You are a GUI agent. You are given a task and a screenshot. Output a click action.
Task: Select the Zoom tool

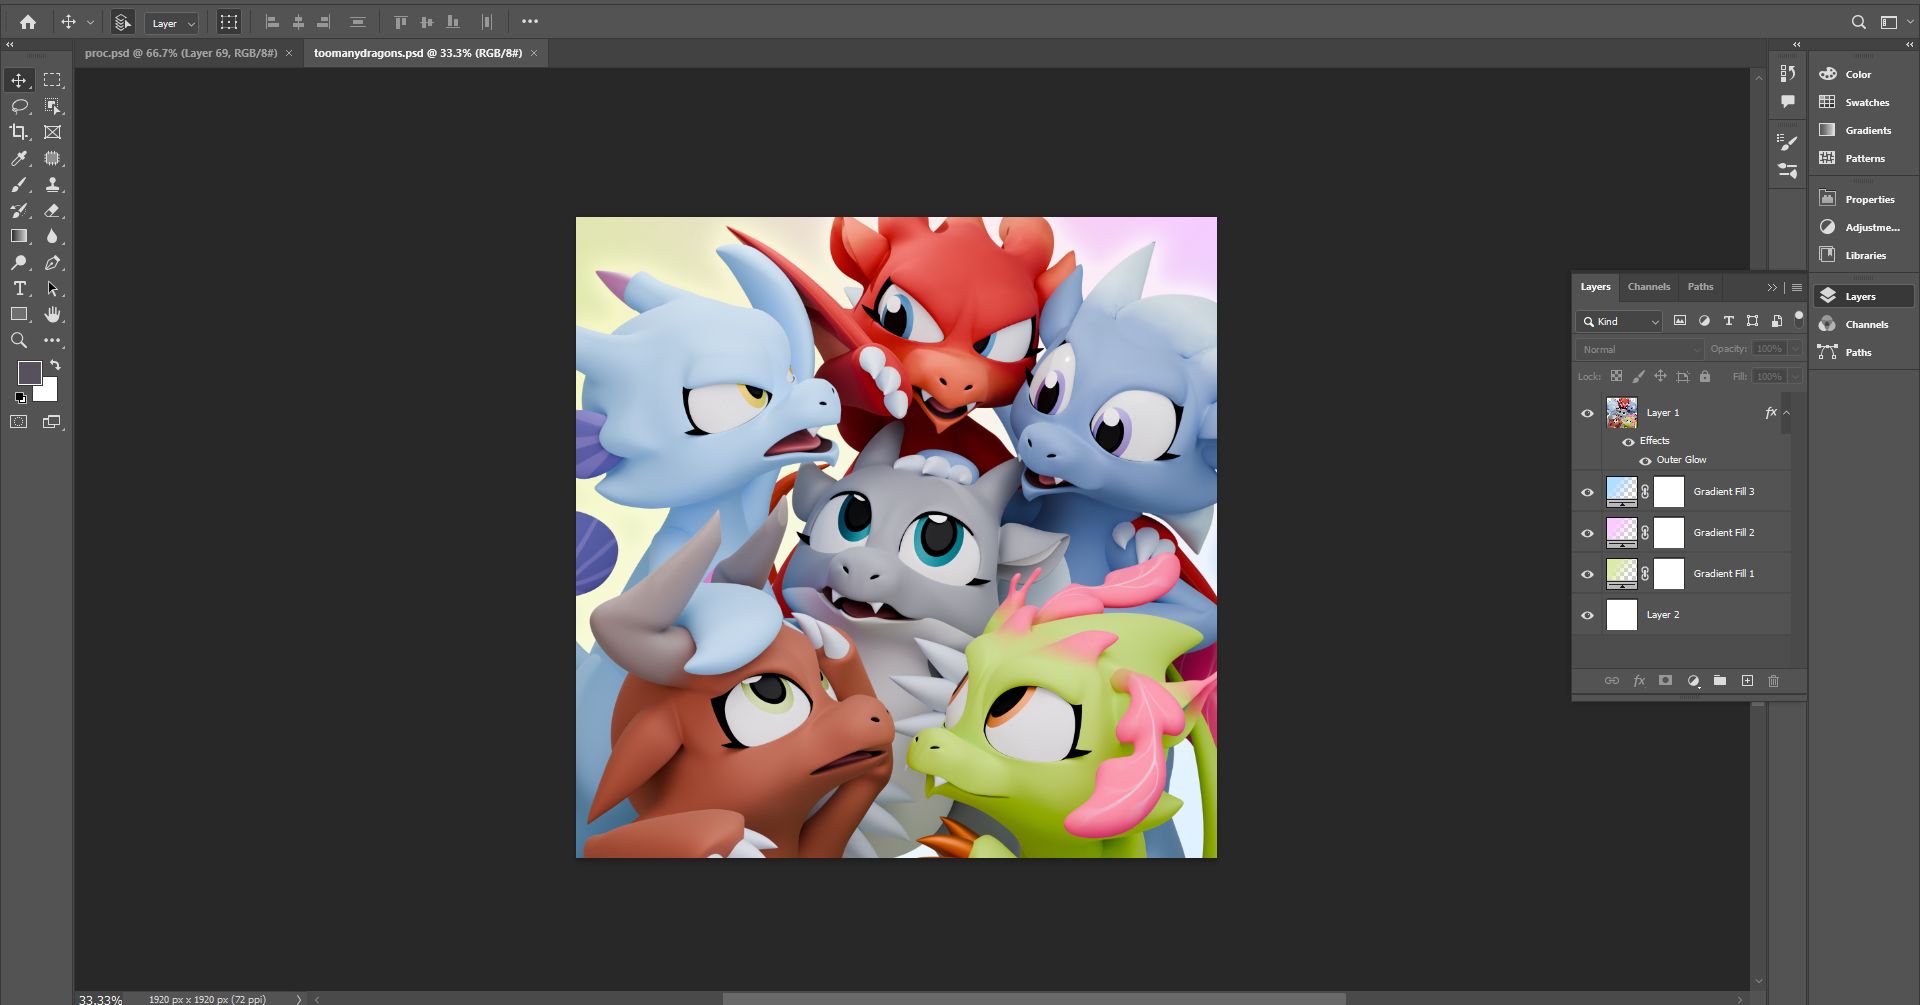click(x=19, y=341)
